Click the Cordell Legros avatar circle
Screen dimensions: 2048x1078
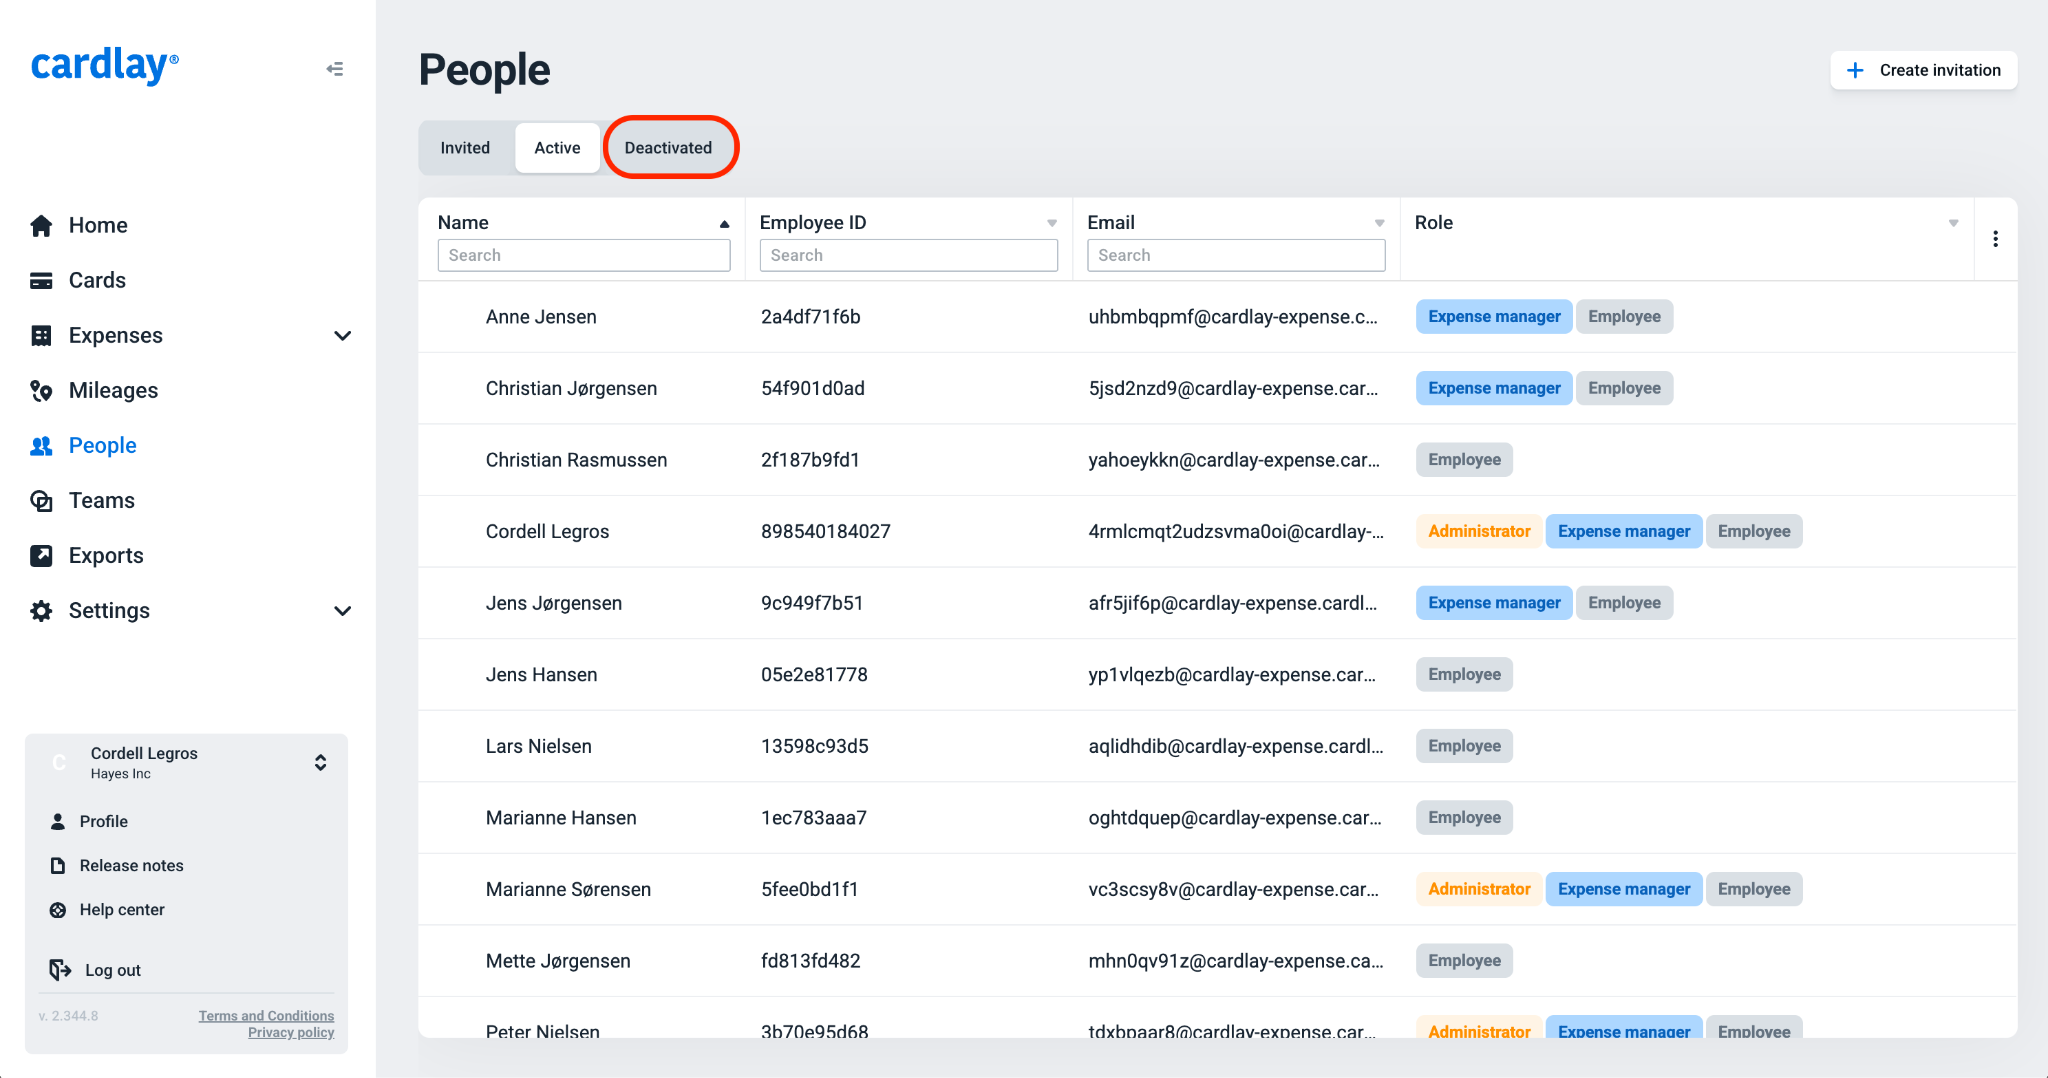point(59,762)
